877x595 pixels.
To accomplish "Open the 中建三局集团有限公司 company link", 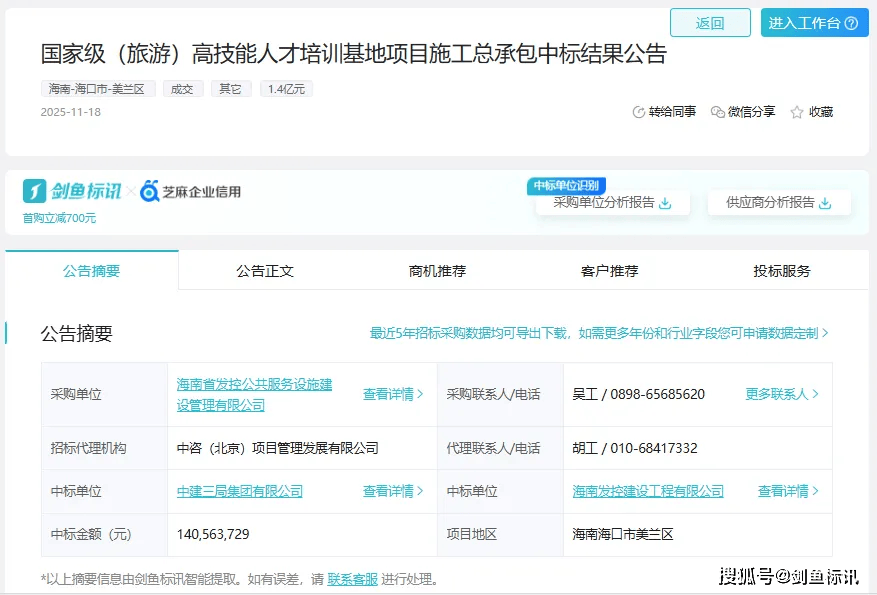I will point(240,491).
